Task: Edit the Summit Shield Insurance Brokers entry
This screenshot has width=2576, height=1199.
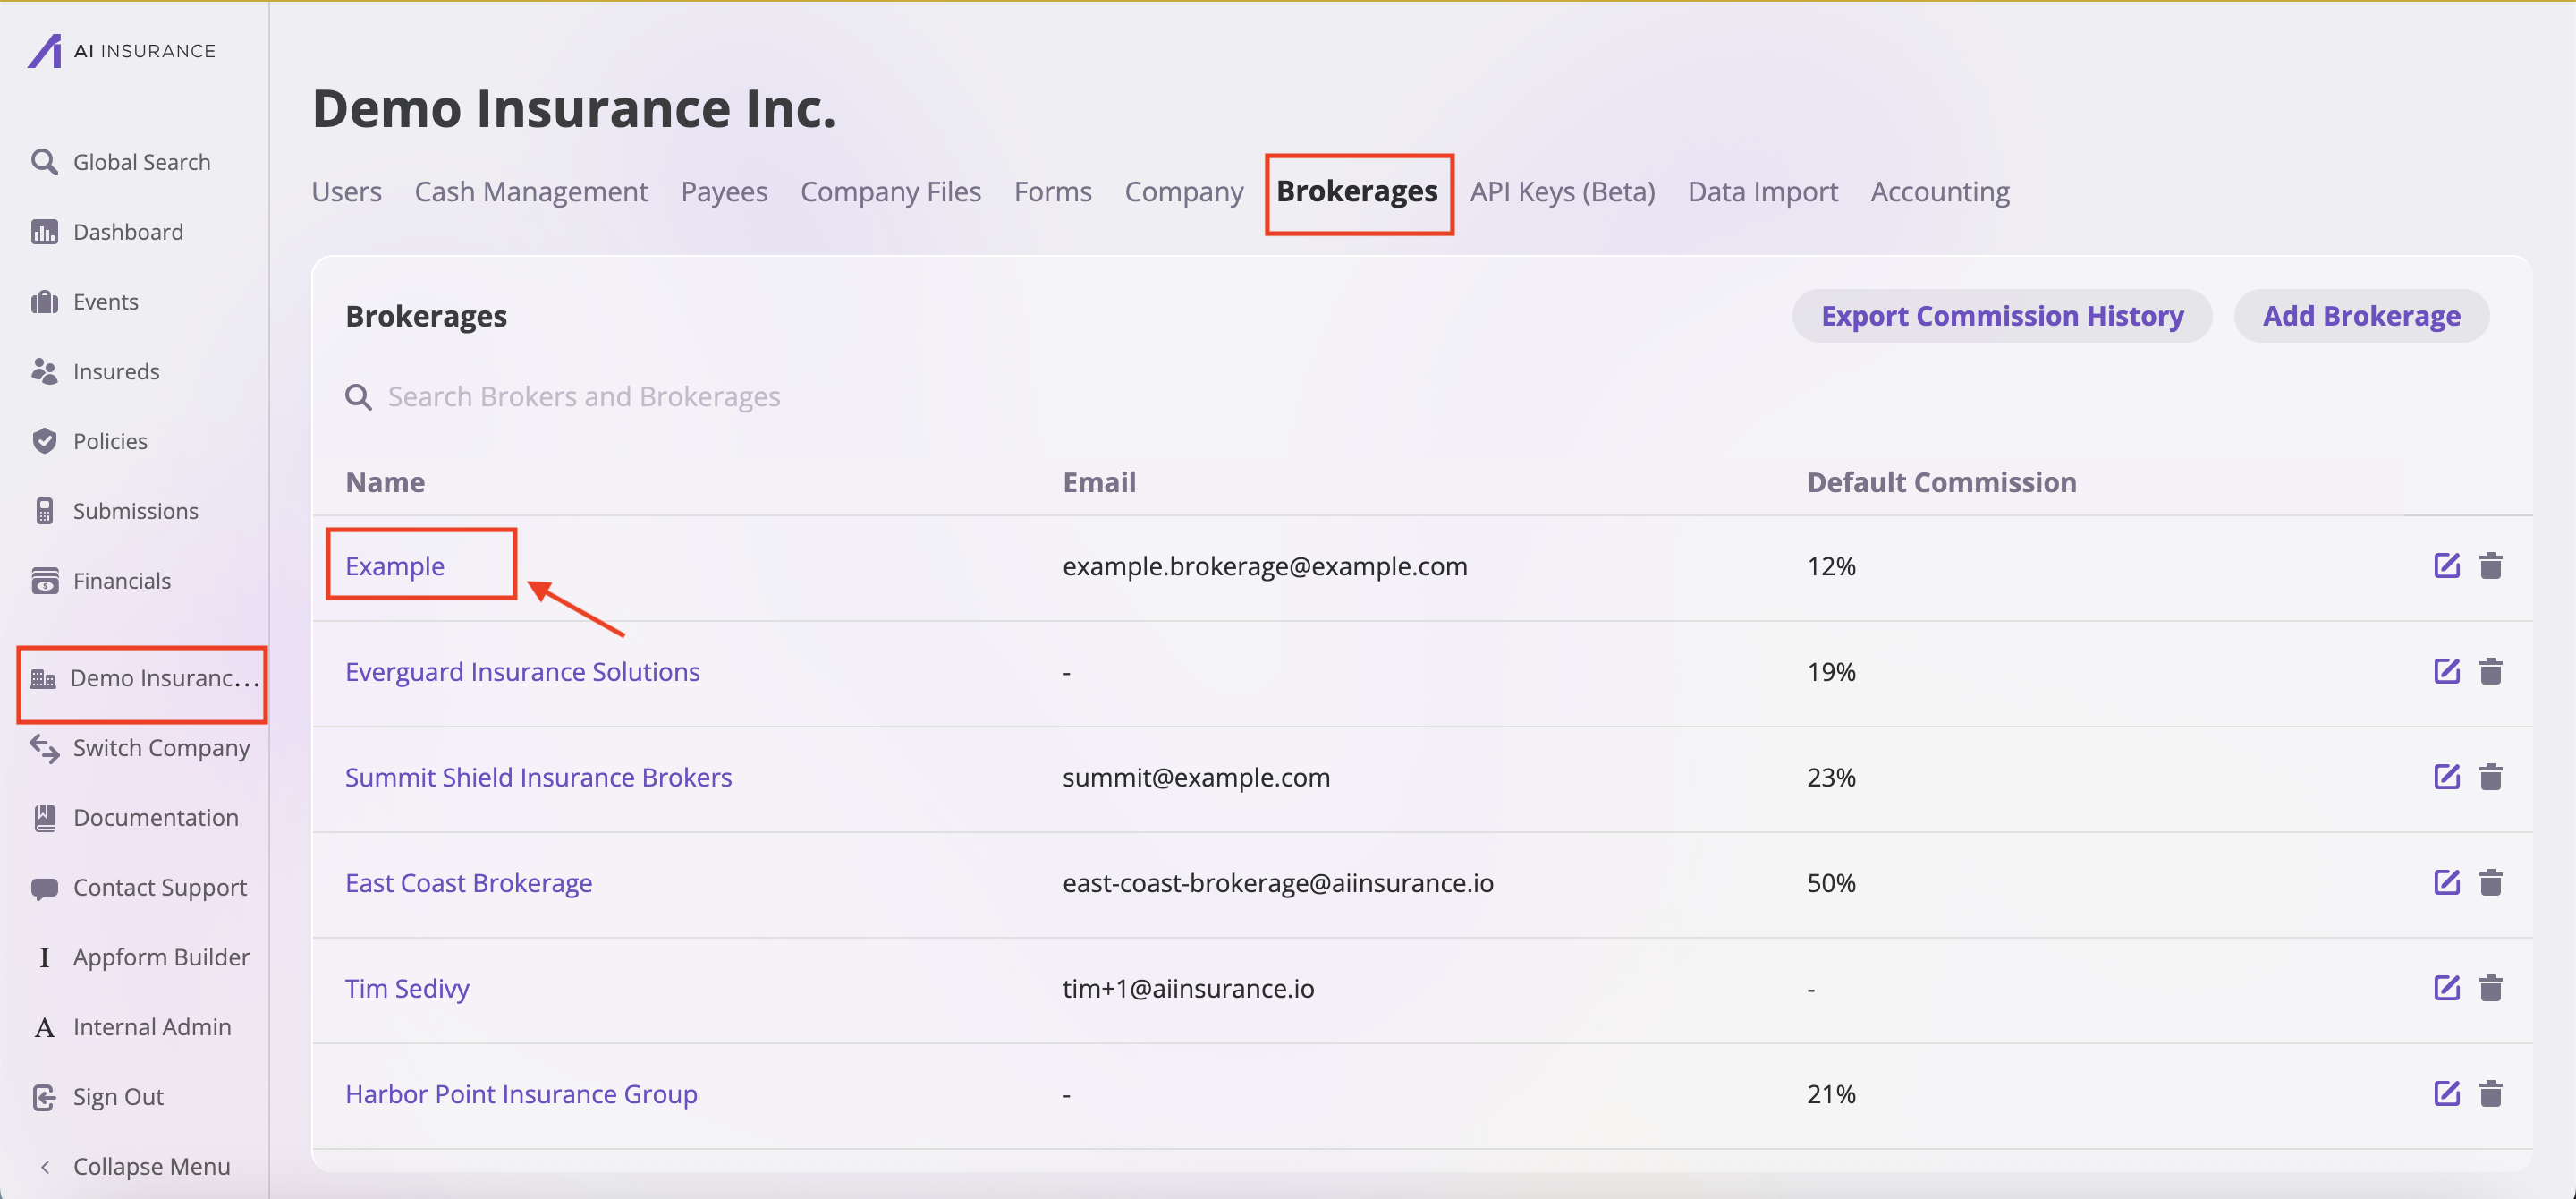Action: click(2446, 777)
